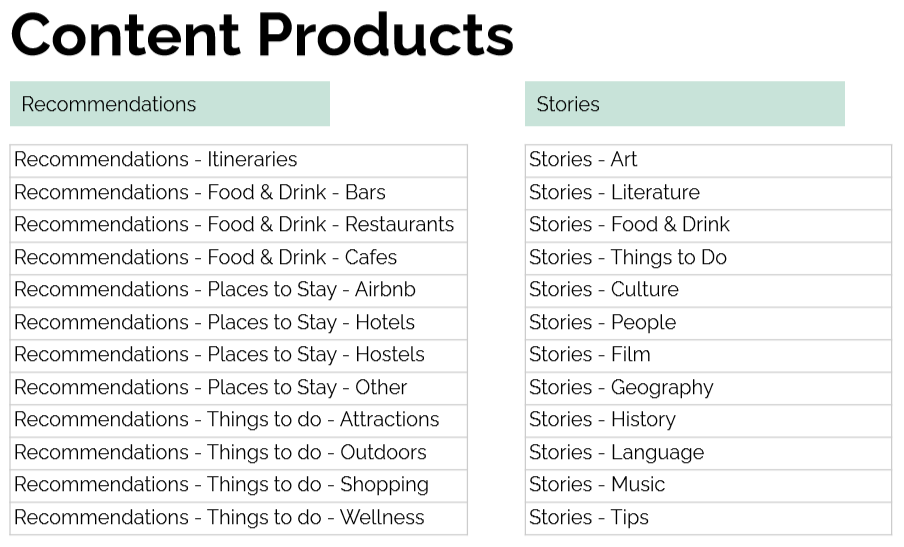Pick the Stories - Culture row
This screenshot has height=547, width=904.
[707, 290]
